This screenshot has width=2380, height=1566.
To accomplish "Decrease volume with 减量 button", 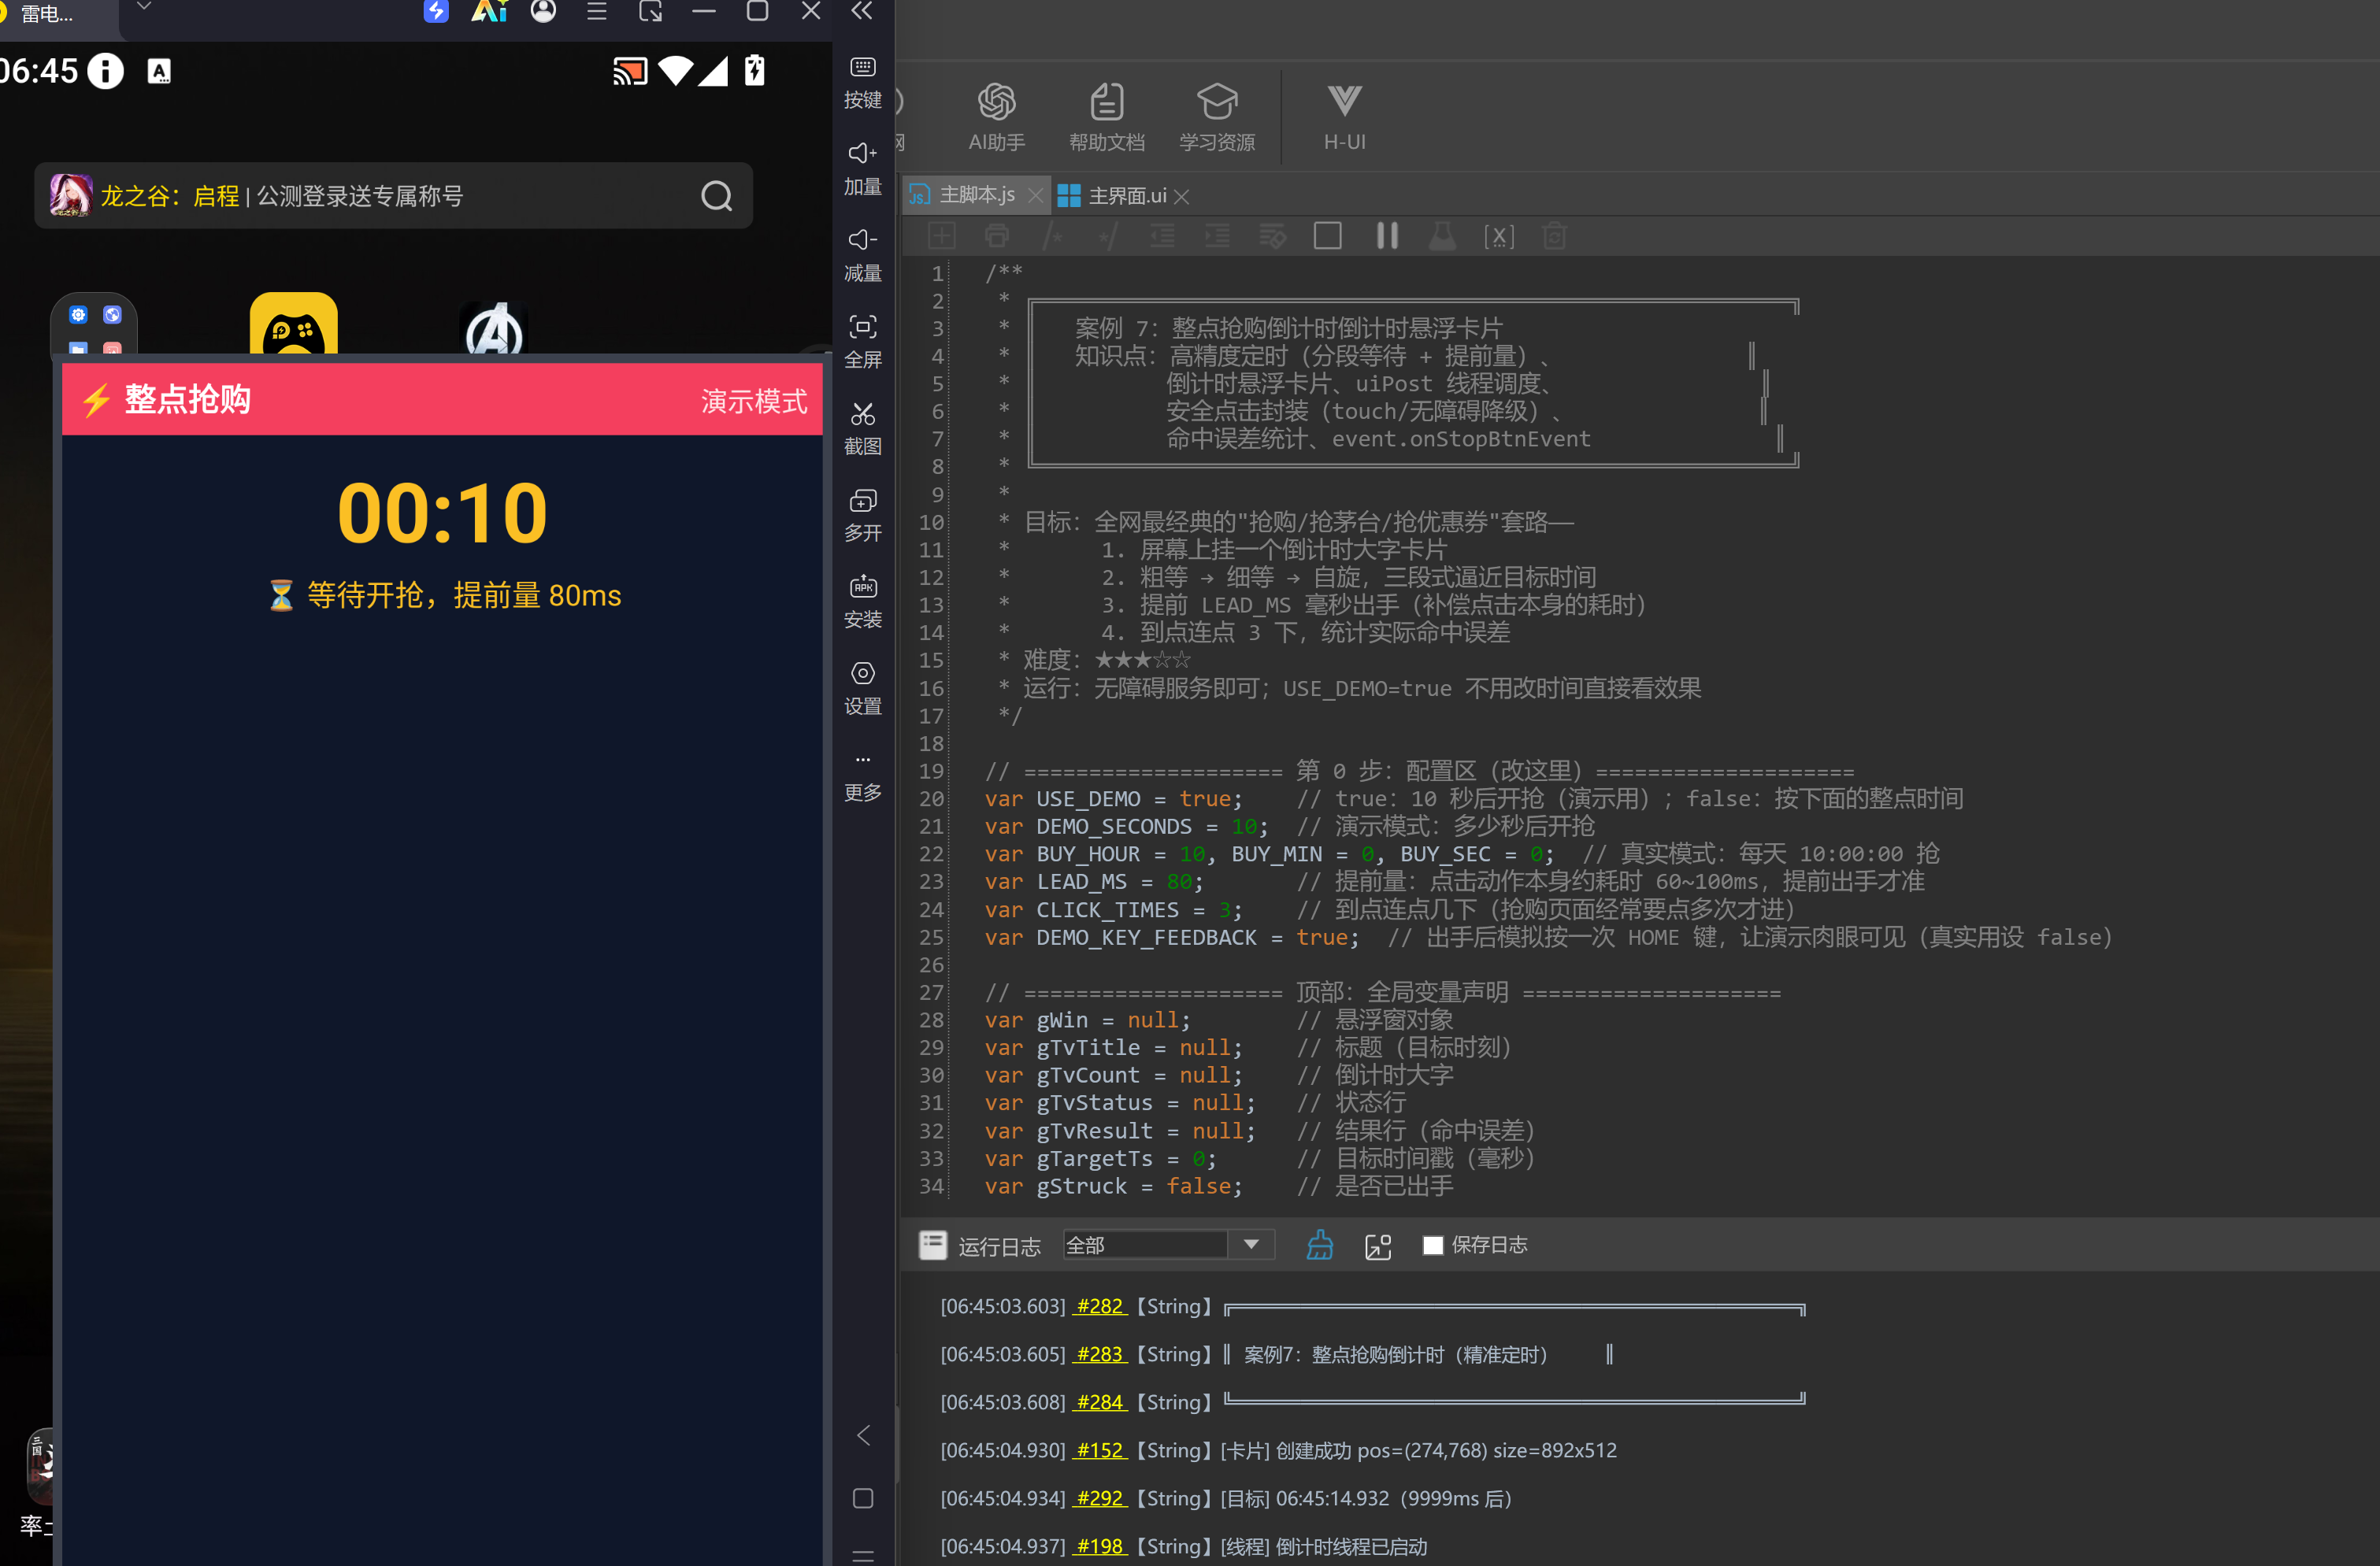I will (862, 255).
